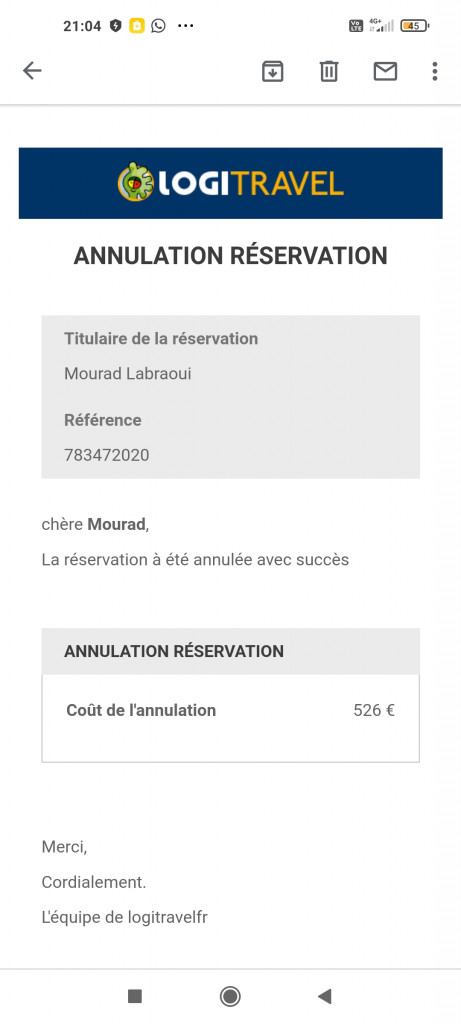The width and height of the screenshot is (461, 1024).
Task: Tap the battery indicator showing 45
Action: (x=415, y=26)
